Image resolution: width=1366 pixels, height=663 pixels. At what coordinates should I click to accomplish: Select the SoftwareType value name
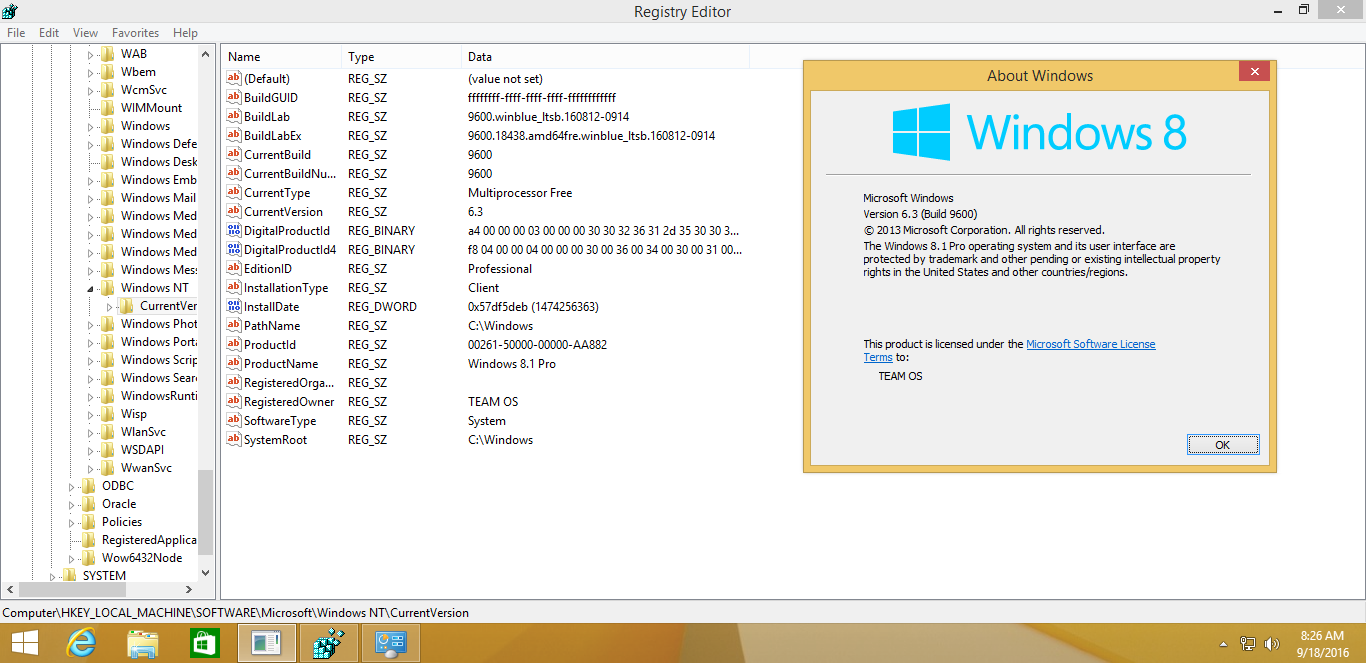[x=280, y=421]
